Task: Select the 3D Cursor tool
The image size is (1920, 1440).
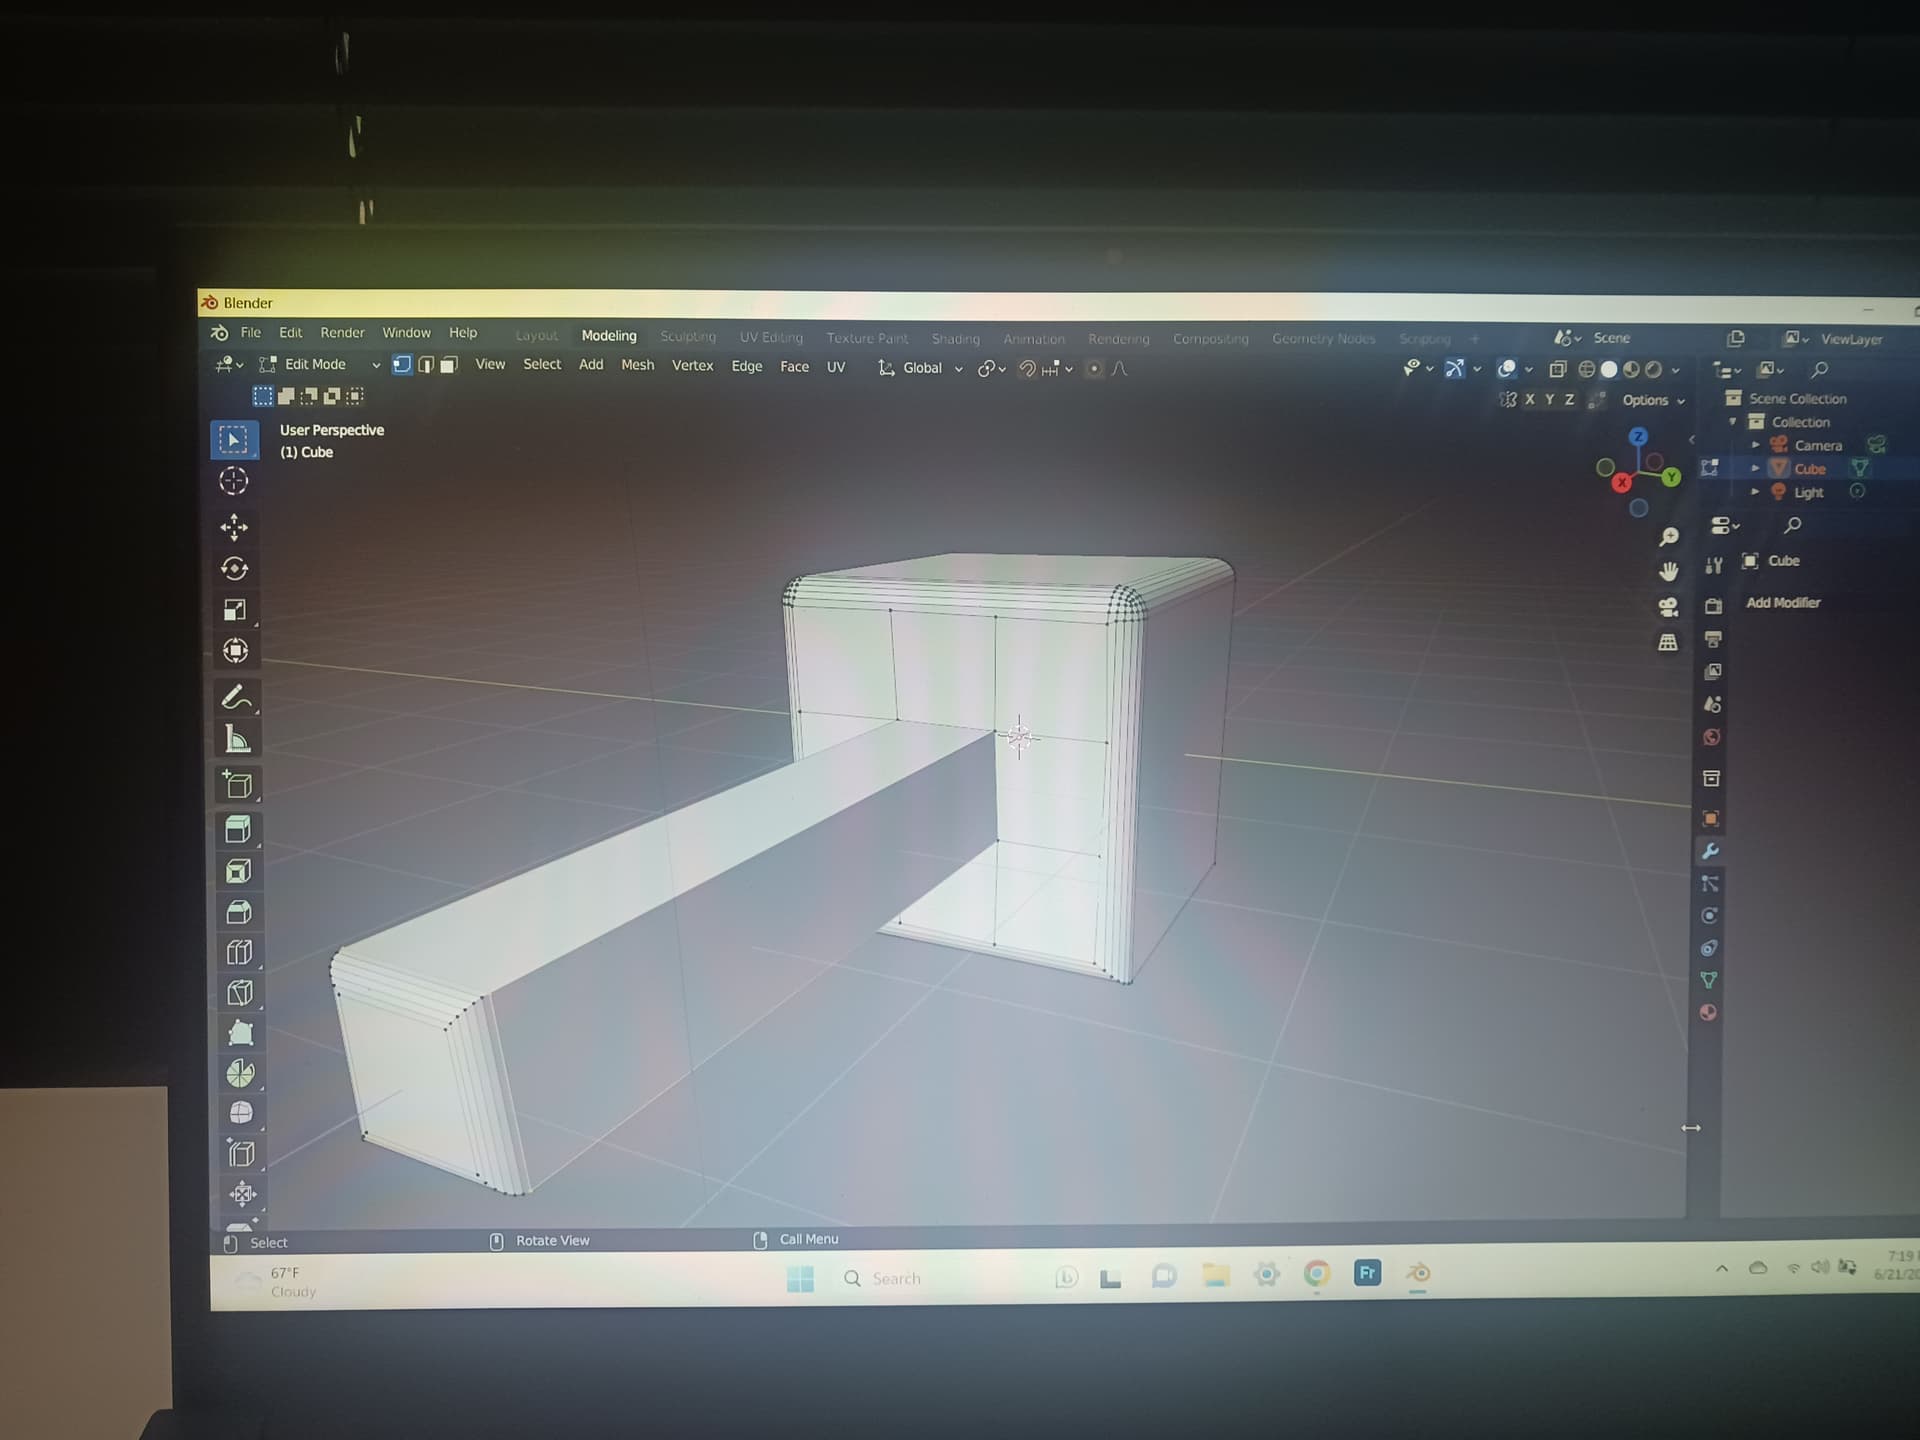Action: coord(233,481)
